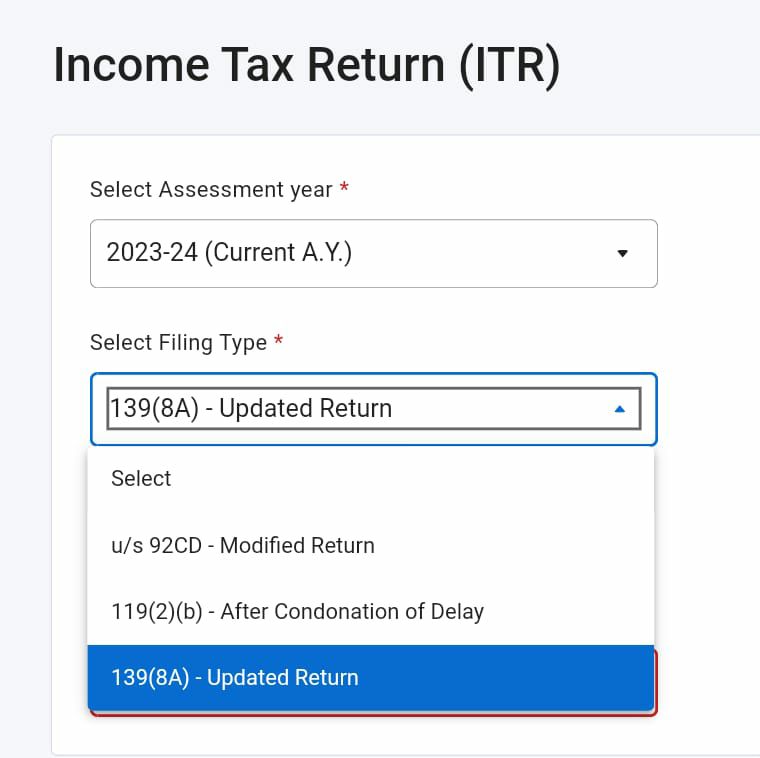Click the 'Select Filing Type' label
Image resolution: width=760 pixels, height=758 pixels.
point(178,343)
